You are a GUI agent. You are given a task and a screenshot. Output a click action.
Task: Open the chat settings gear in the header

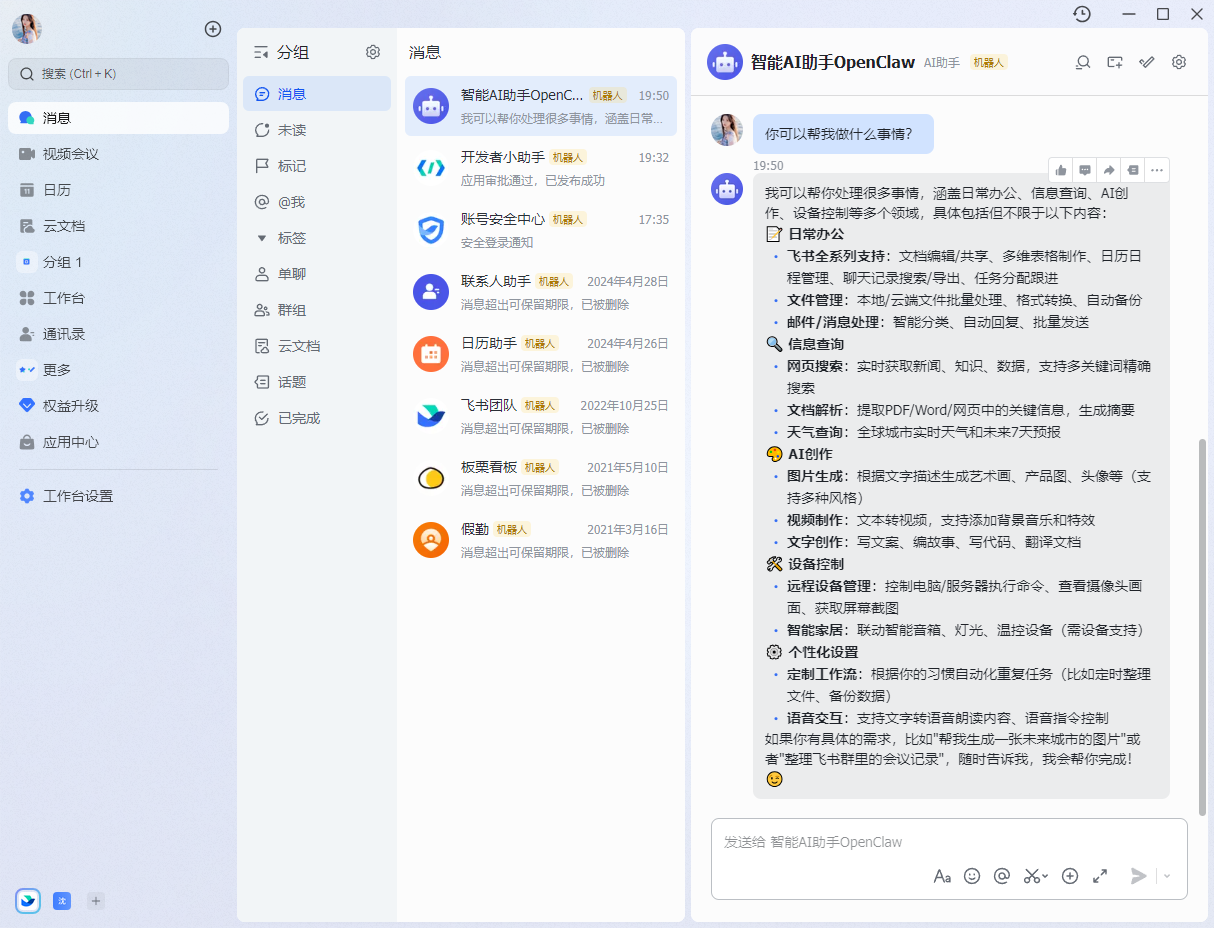pos(1179,62)
